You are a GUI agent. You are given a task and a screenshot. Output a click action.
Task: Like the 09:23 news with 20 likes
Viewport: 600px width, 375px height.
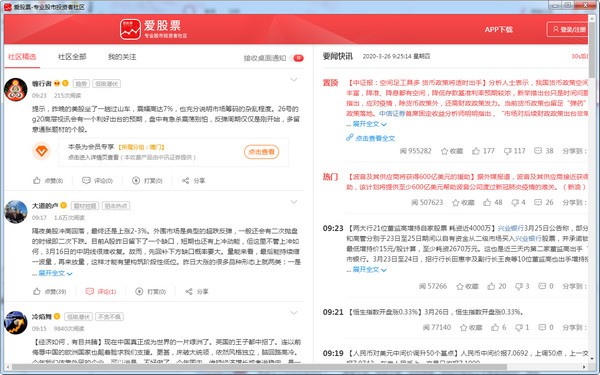click(x=497, y=286)
